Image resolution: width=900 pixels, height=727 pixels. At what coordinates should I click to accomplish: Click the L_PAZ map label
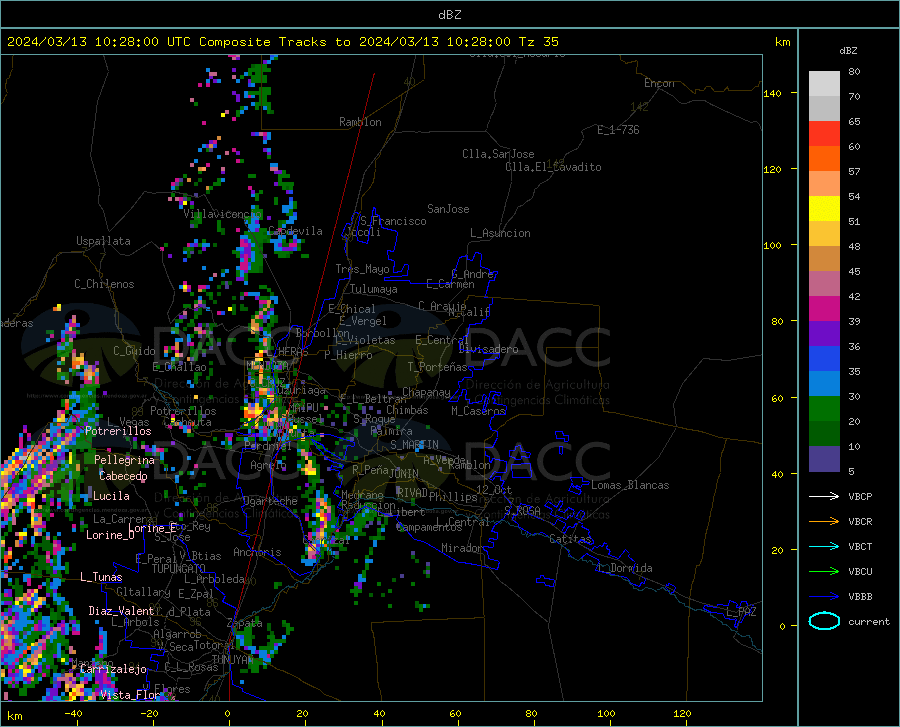[741, 612]
